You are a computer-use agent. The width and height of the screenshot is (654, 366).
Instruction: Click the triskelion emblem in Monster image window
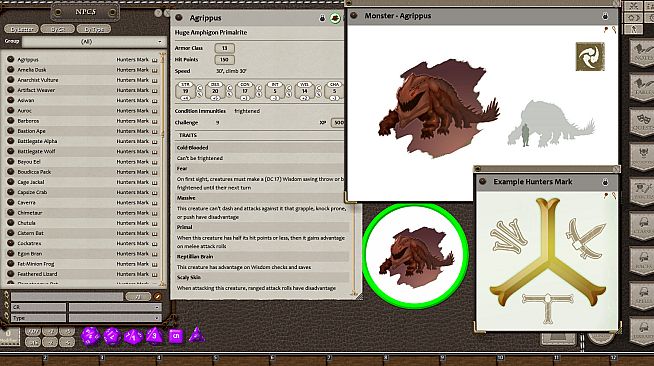590,56
